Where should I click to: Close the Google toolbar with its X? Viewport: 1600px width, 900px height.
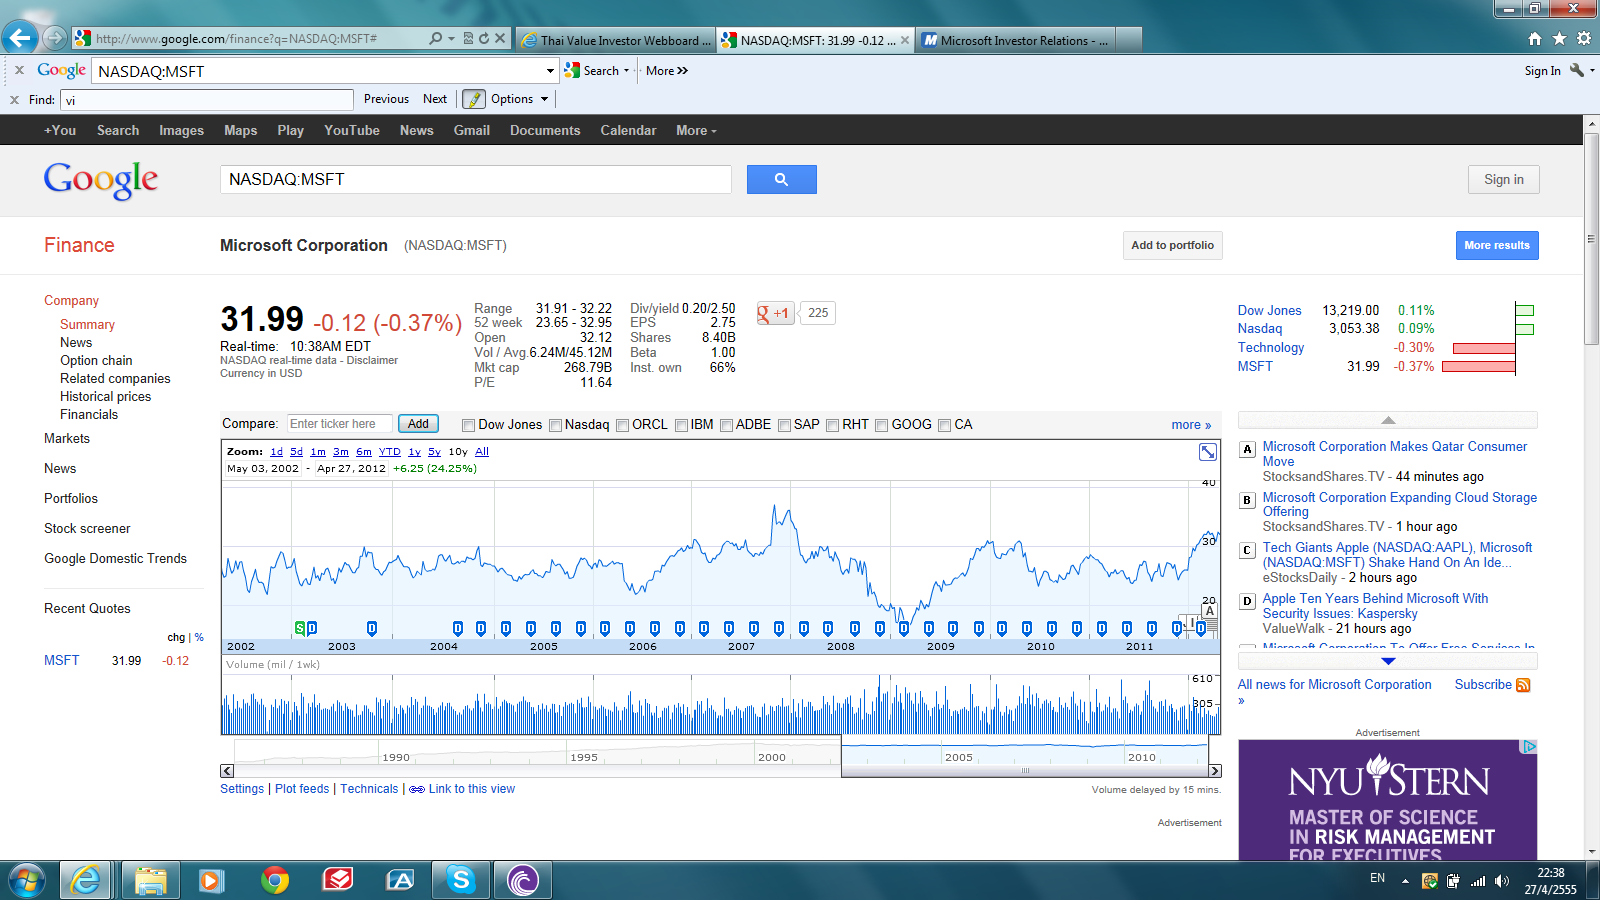[19, 70]
